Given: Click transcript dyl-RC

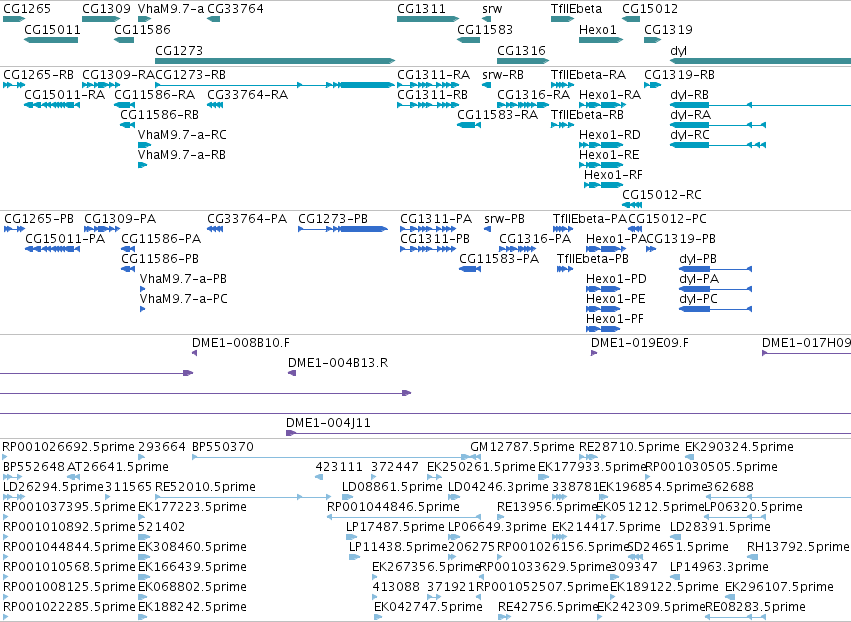Looking at the screenshot, I should pos(690,135).
